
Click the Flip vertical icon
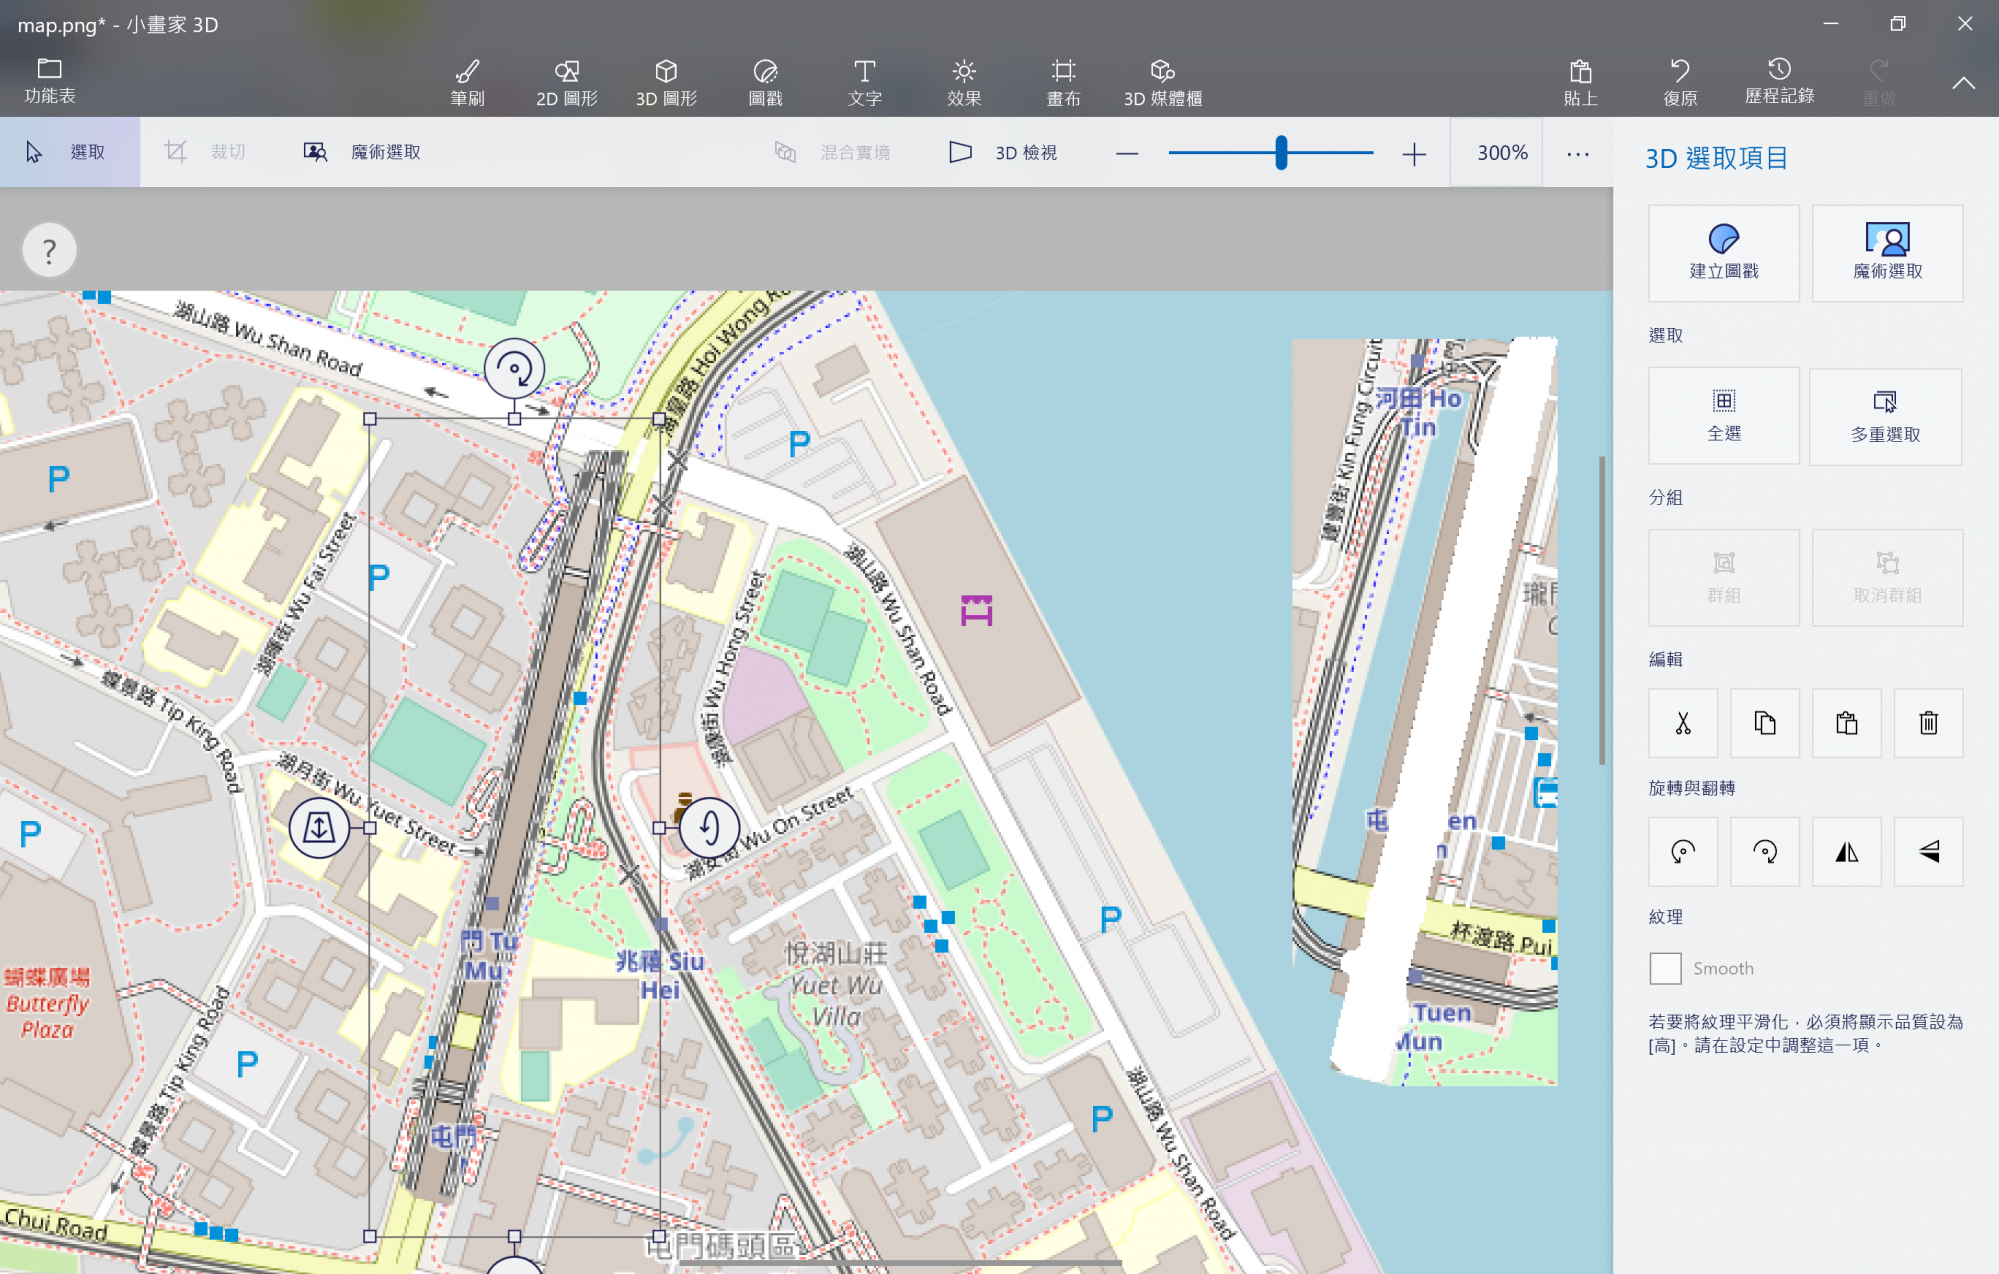(1928, 851)
